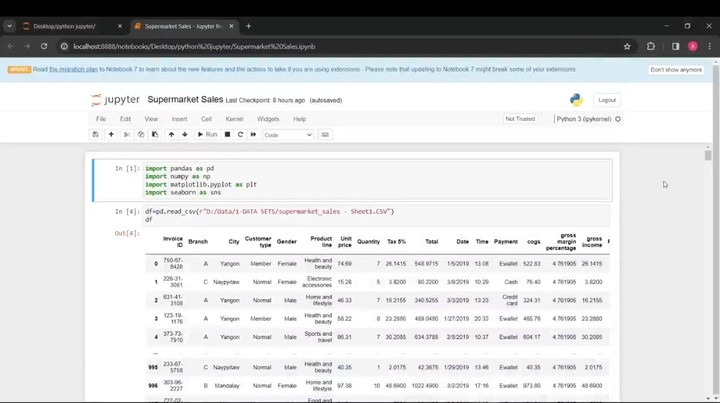Move the selected cell up
Viewport: 720px width, 403px height.
pos(171,134)
